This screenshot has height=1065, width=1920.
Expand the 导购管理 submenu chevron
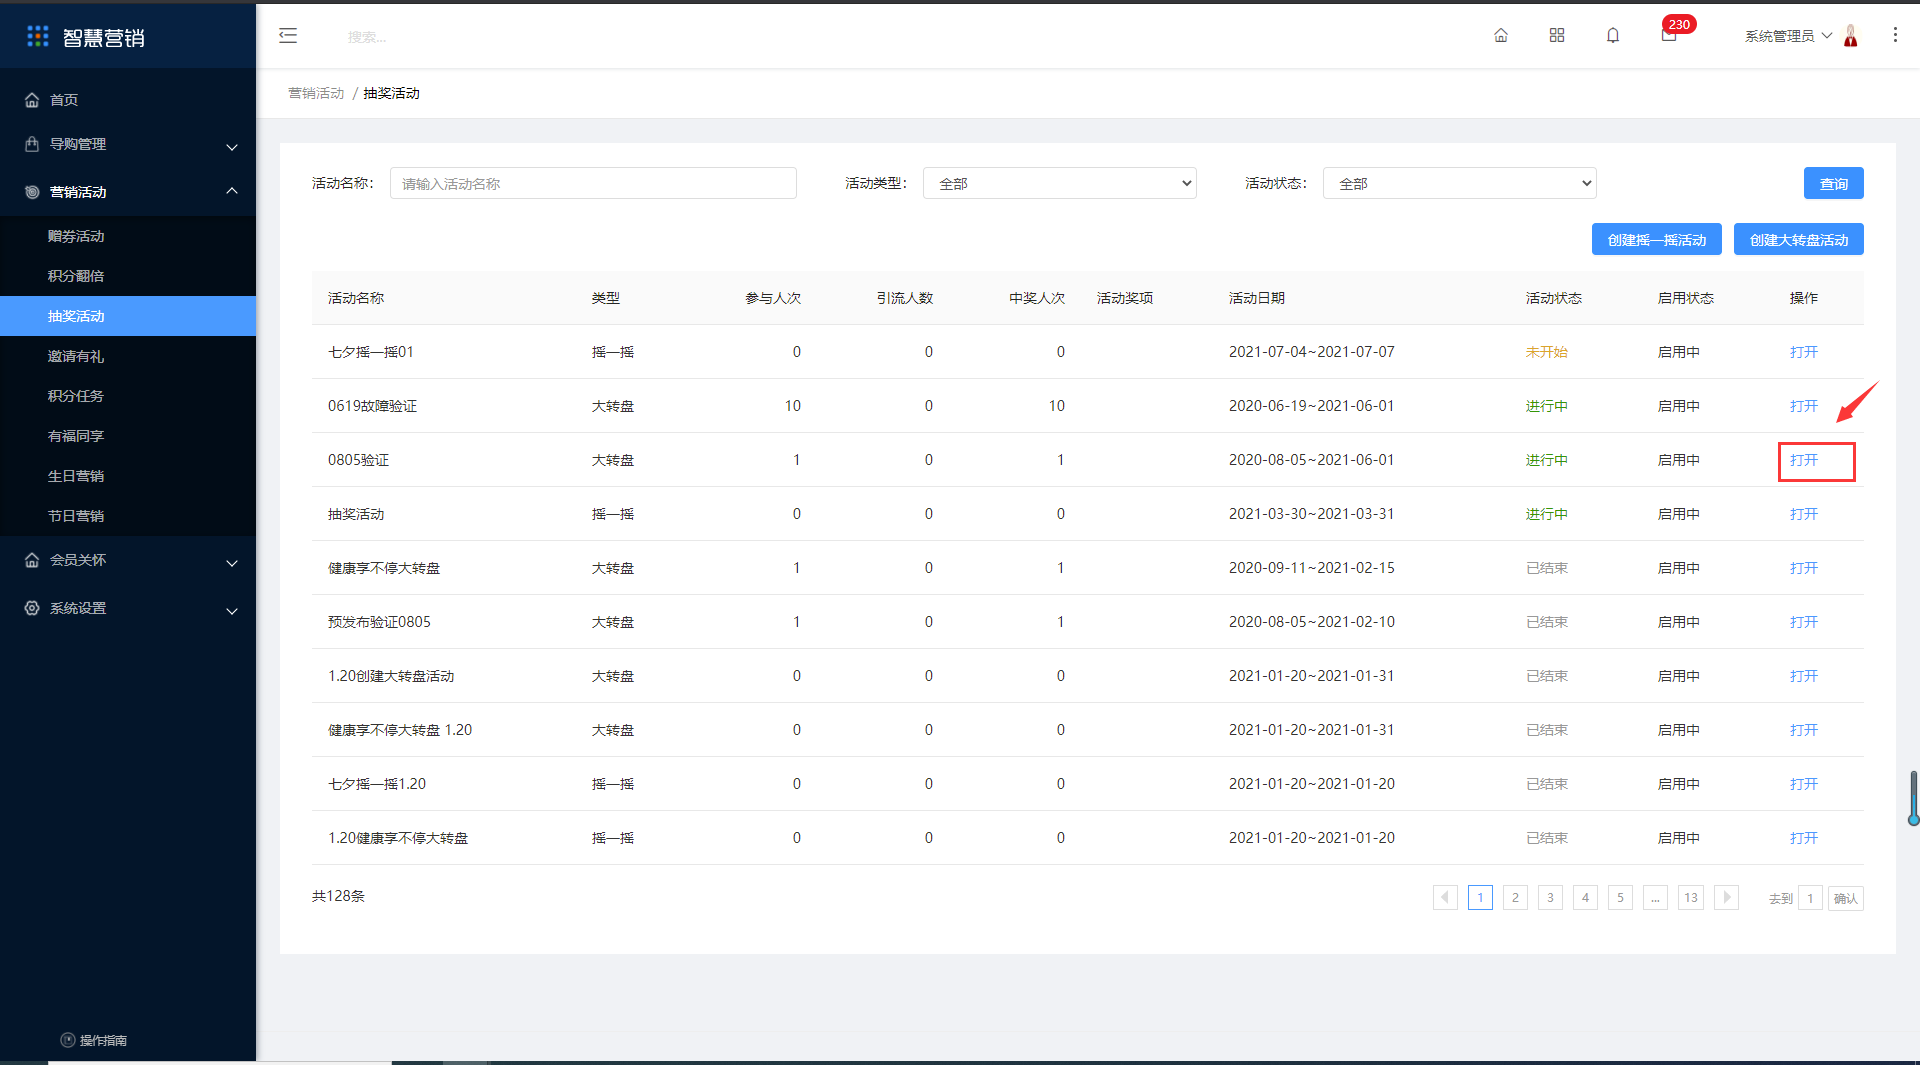[x=232, y=147]
